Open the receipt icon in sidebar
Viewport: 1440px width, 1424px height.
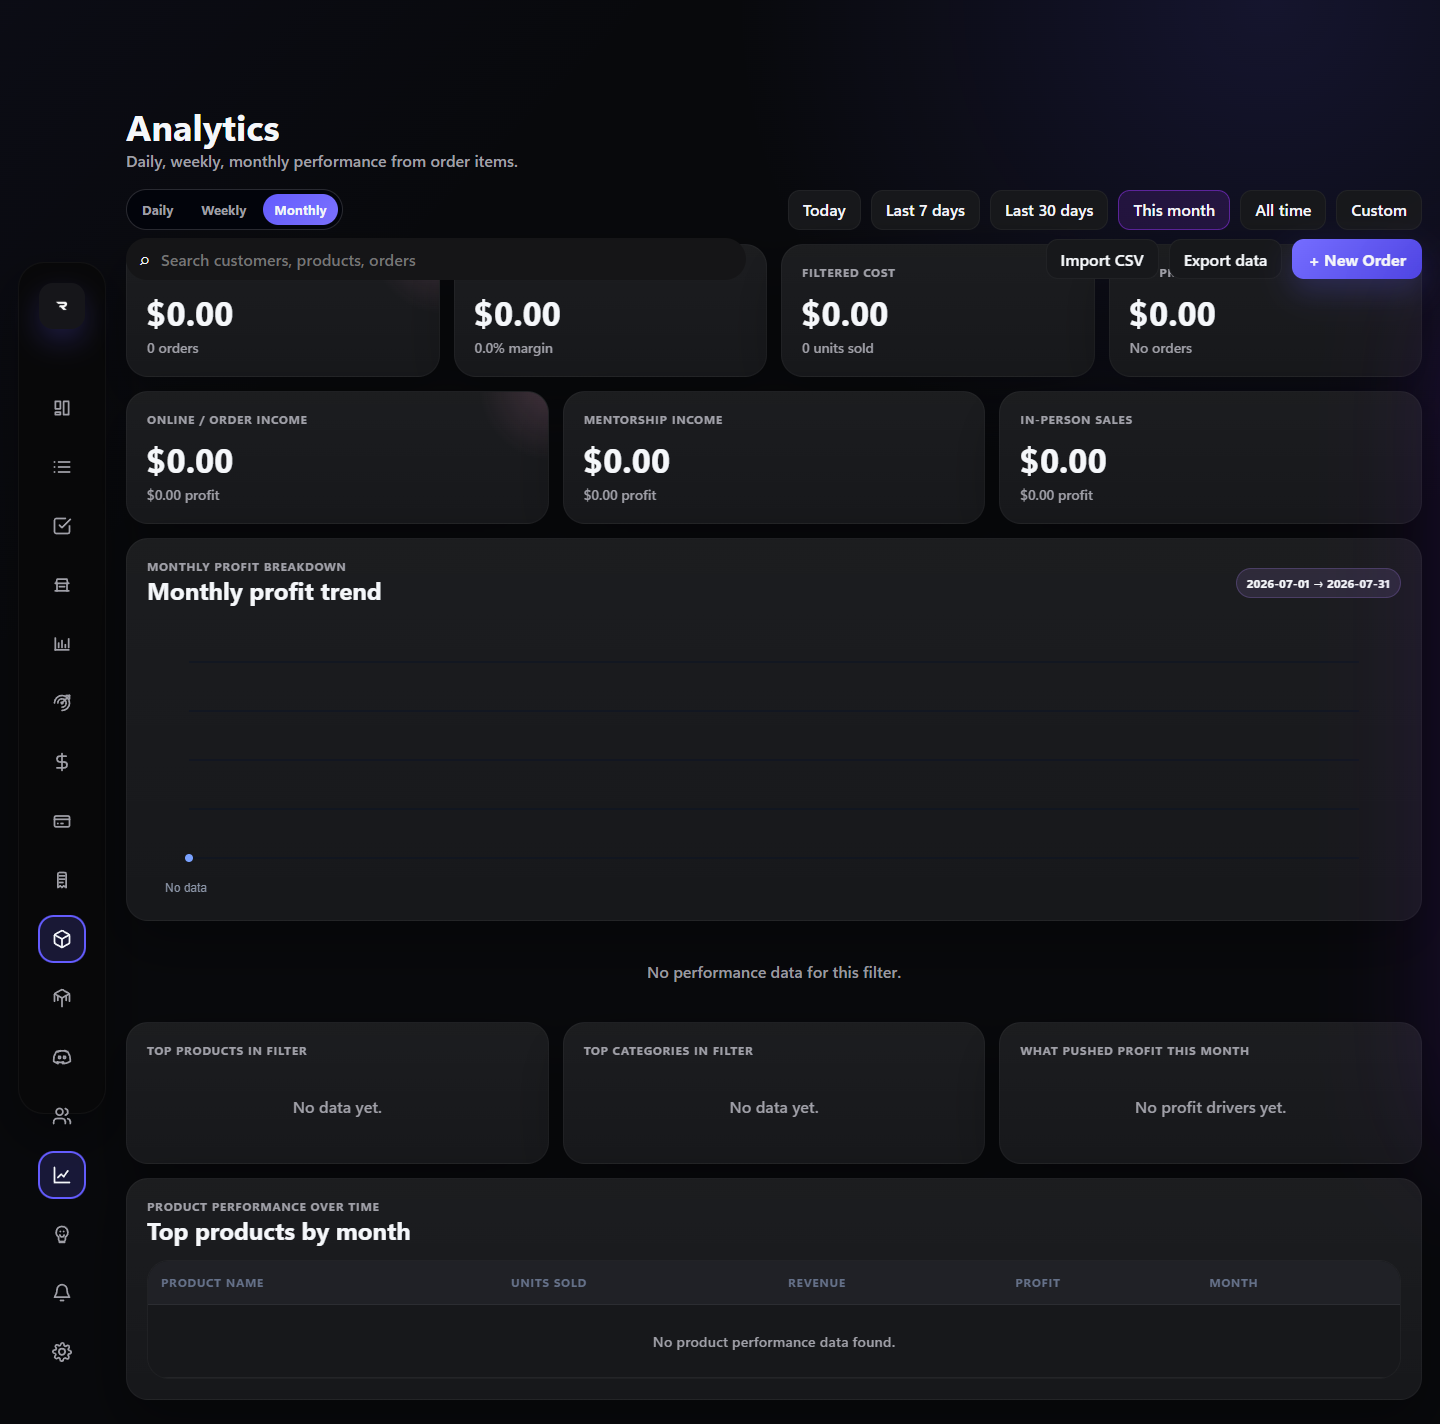[62, 880]
